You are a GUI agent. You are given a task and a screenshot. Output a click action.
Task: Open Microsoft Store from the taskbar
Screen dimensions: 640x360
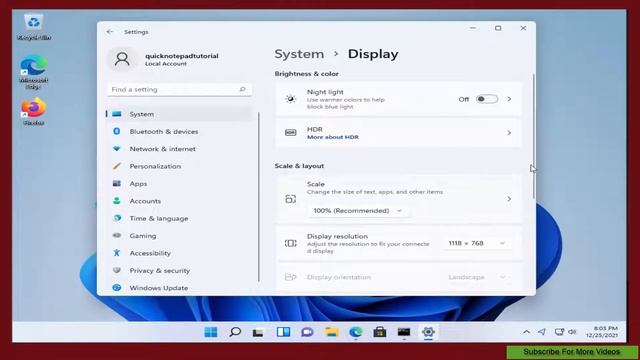[x=380, y=332]
